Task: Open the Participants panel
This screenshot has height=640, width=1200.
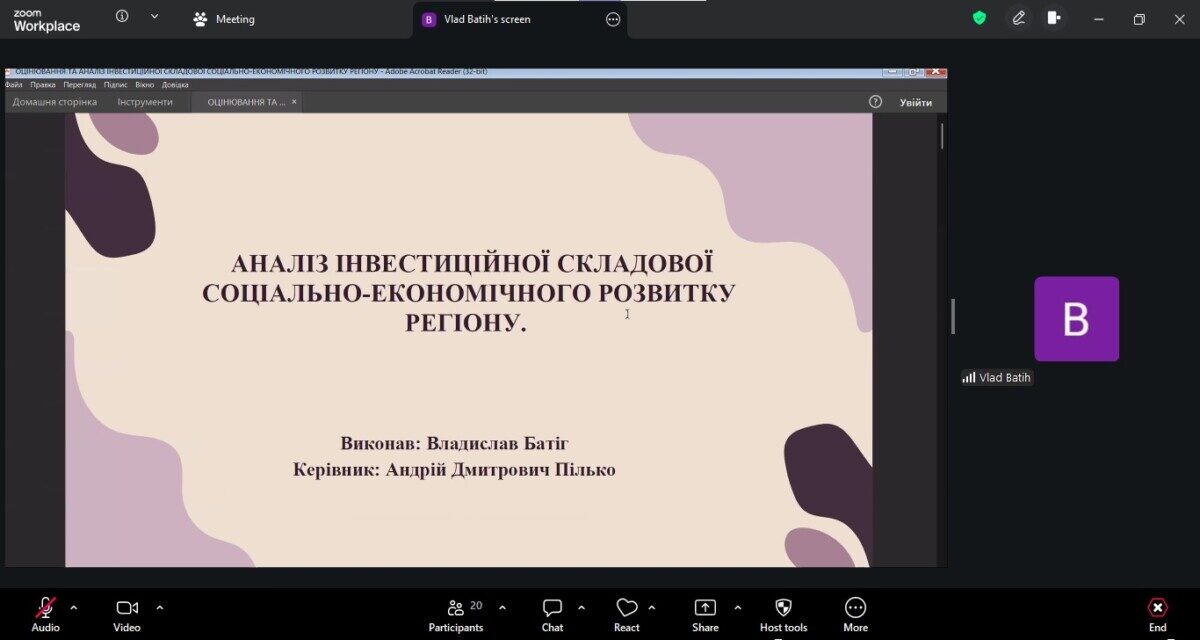Action: click(x=456, y=614)
